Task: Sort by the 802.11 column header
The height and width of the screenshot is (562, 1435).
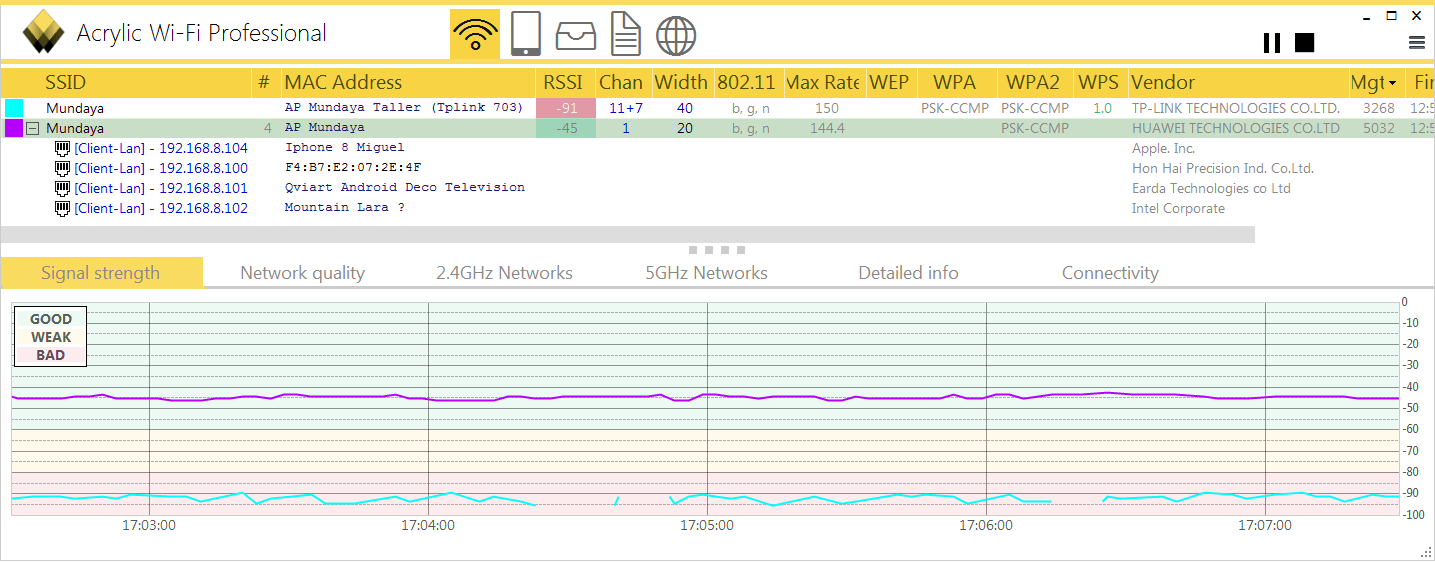Action: (746, 83)
